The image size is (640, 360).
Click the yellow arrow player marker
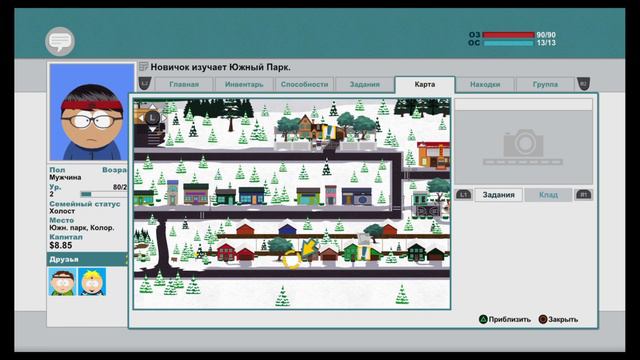[310, 248]
